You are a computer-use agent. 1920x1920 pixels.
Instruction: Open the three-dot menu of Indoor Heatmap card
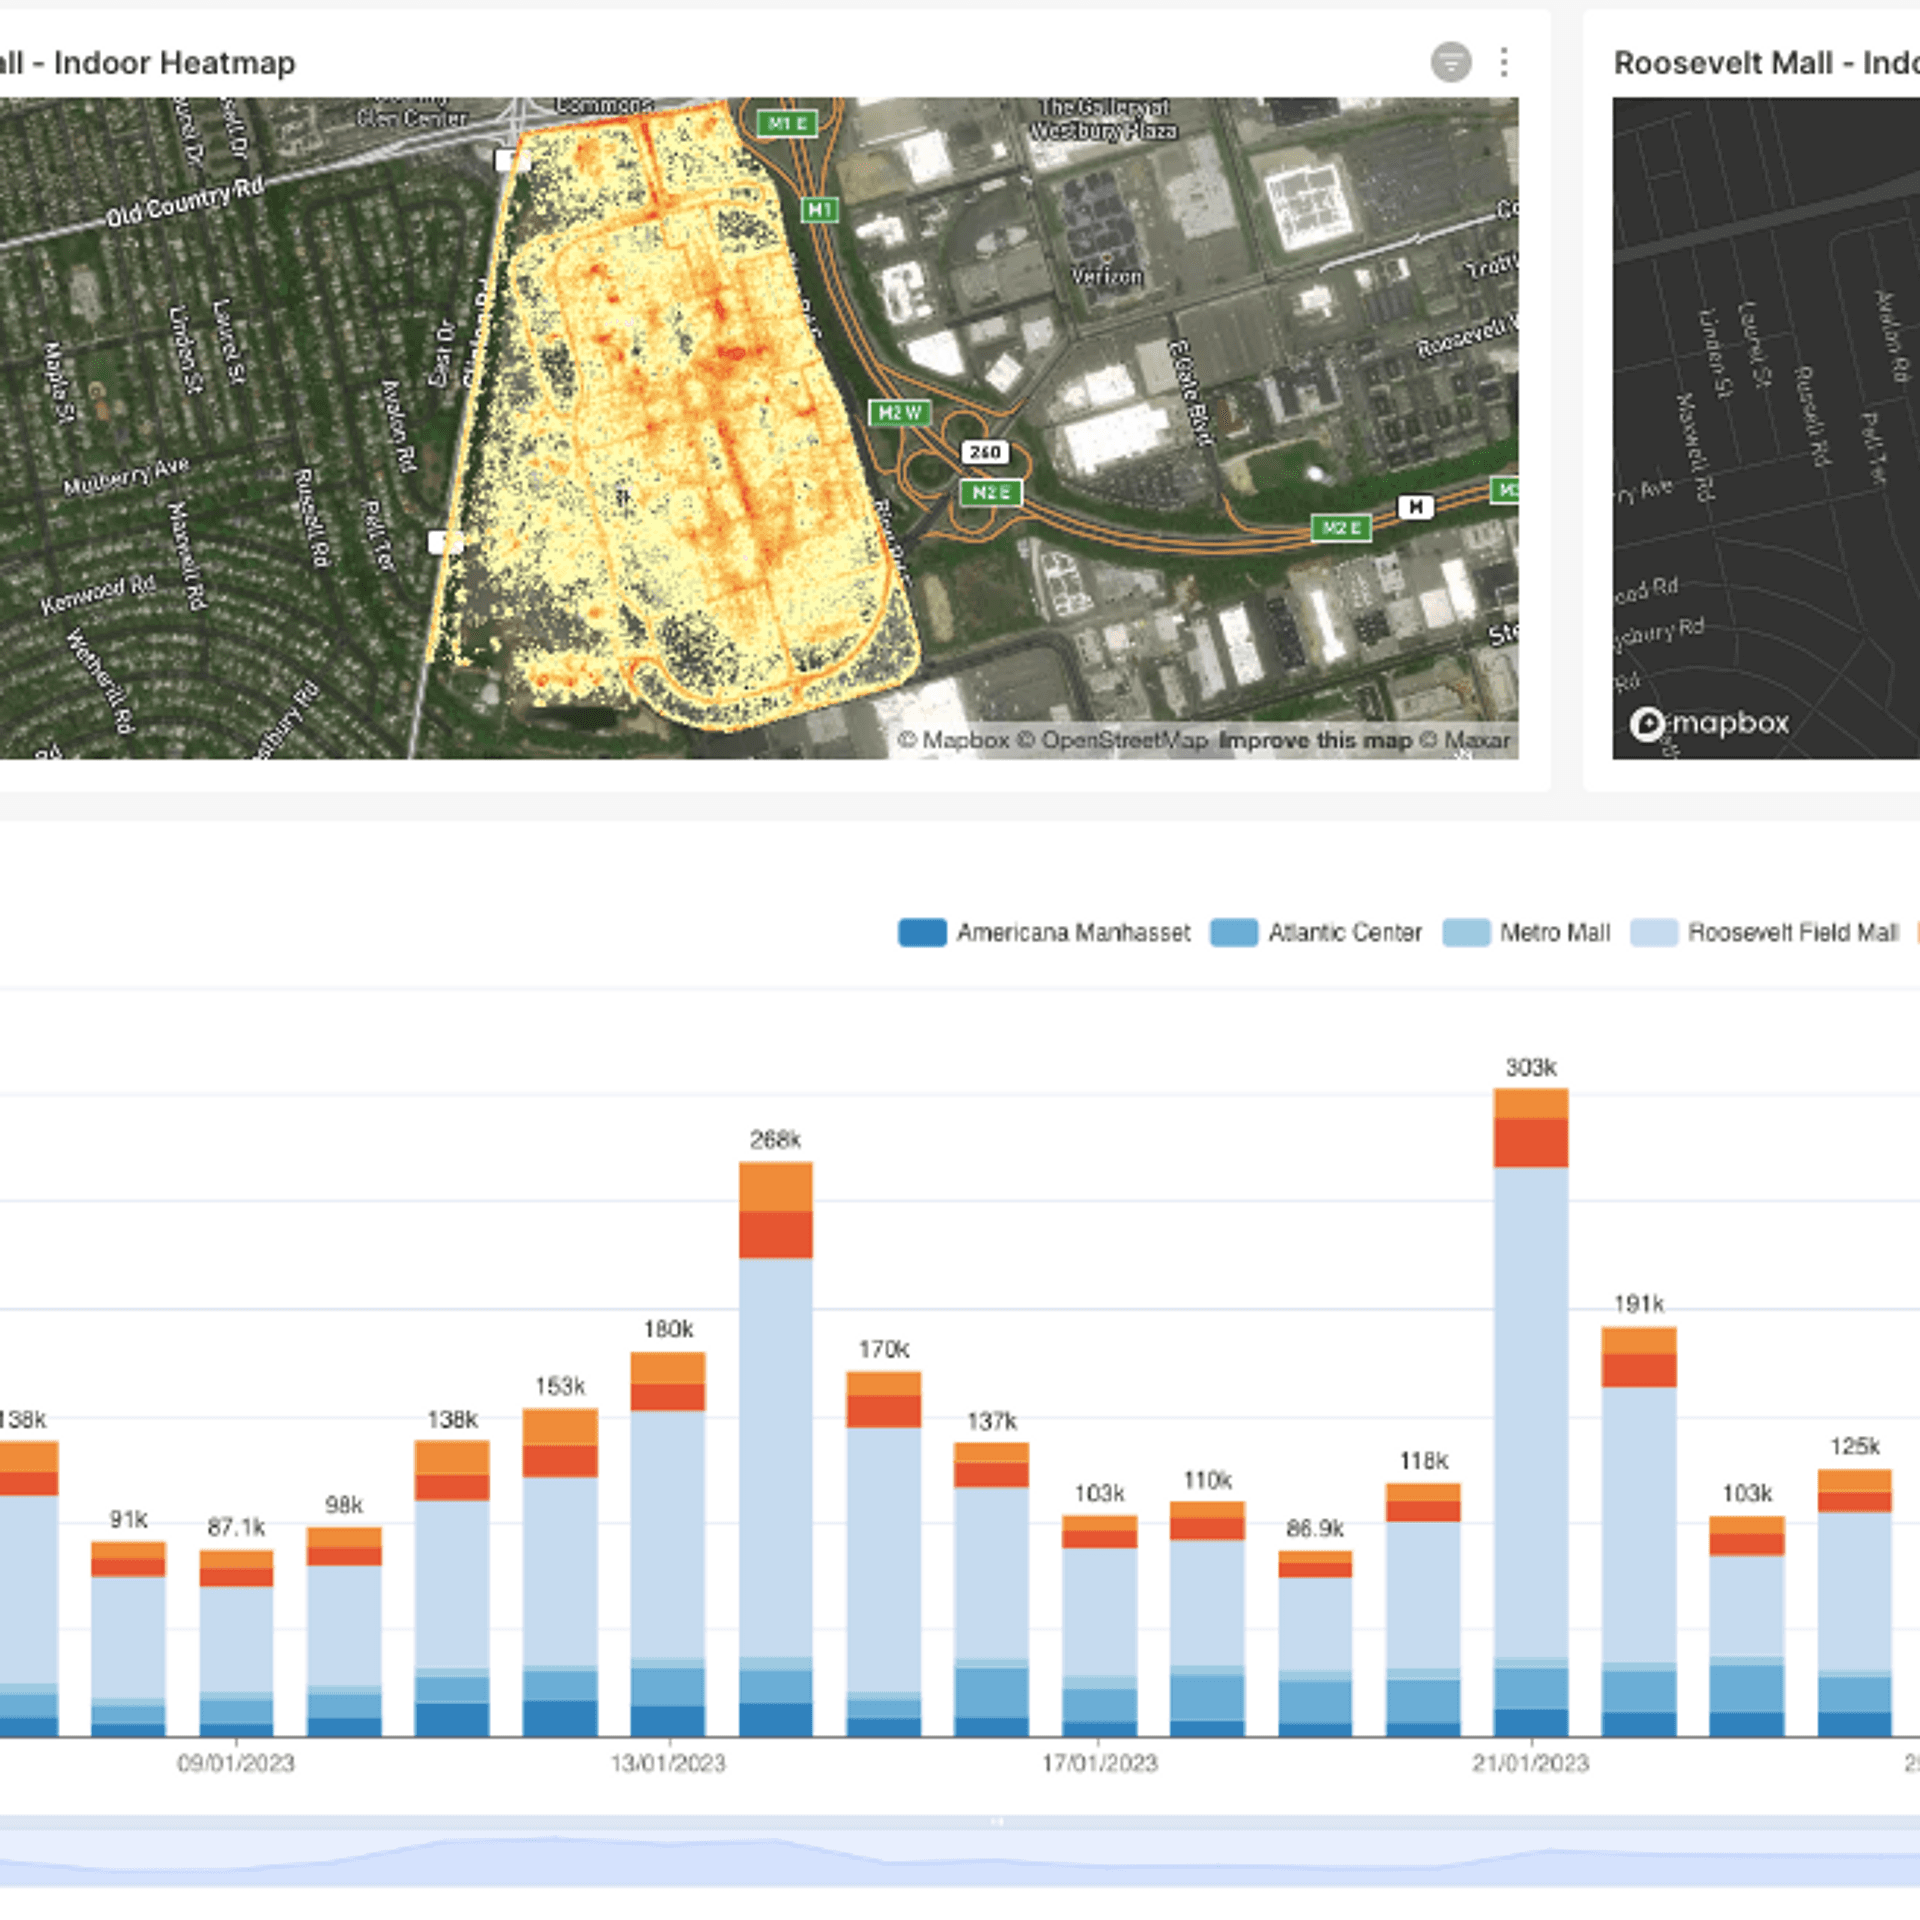[x=1503, y=62]
